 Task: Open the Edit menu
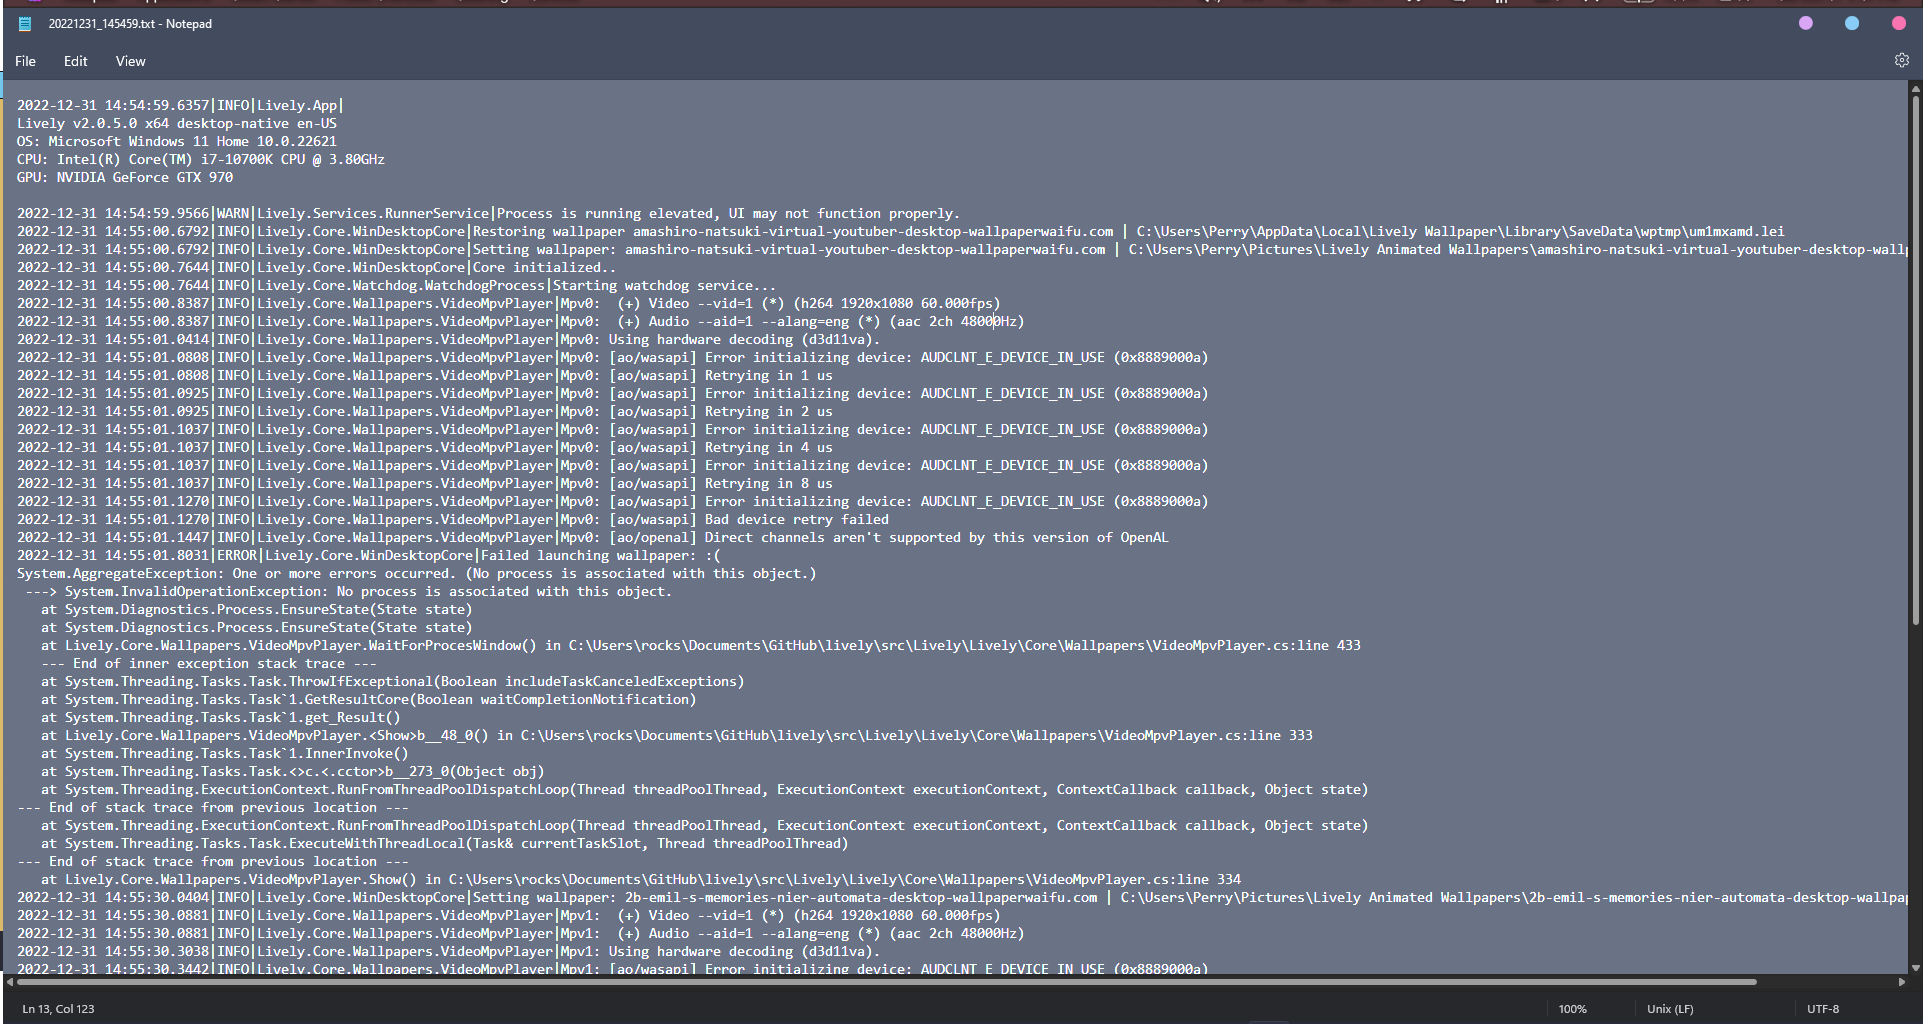point(75,61)
